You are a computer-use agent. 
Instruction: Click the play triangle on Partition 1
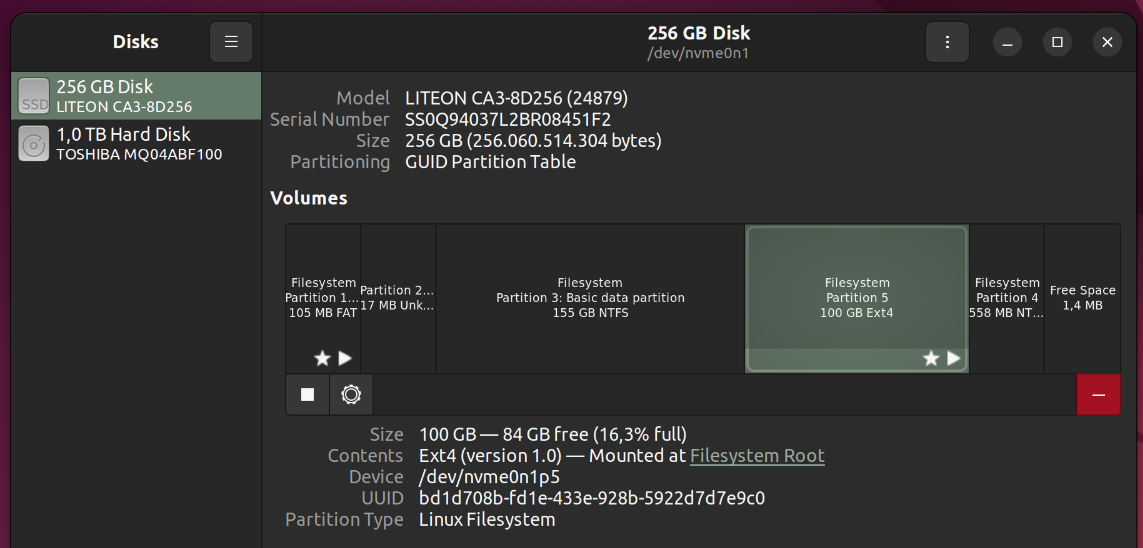346,358
